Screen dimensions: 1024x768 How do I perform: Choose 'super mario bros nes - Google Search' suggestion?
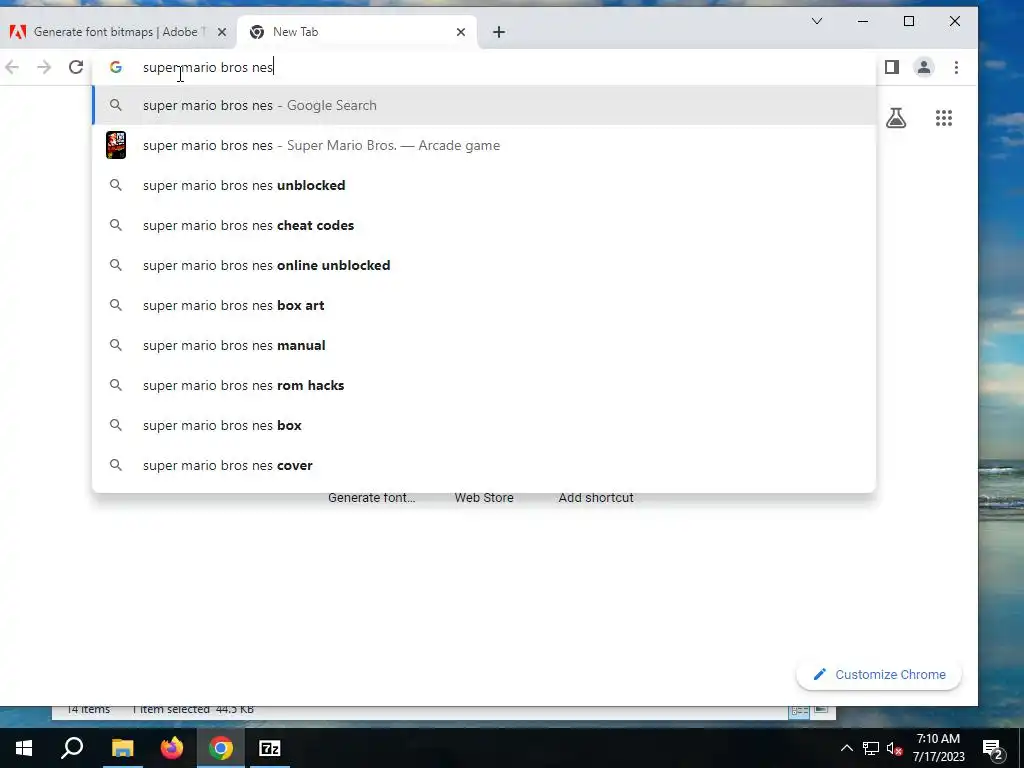484,105
